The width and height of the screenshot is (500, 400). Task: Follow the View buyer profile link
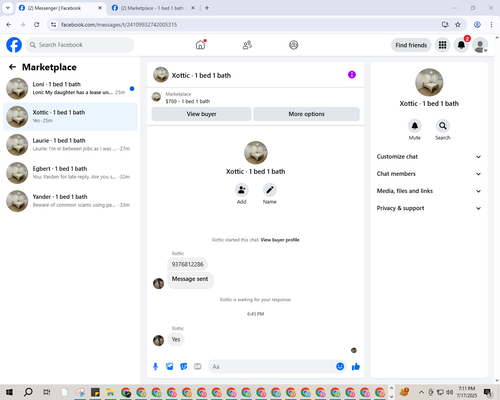(280, 240)
